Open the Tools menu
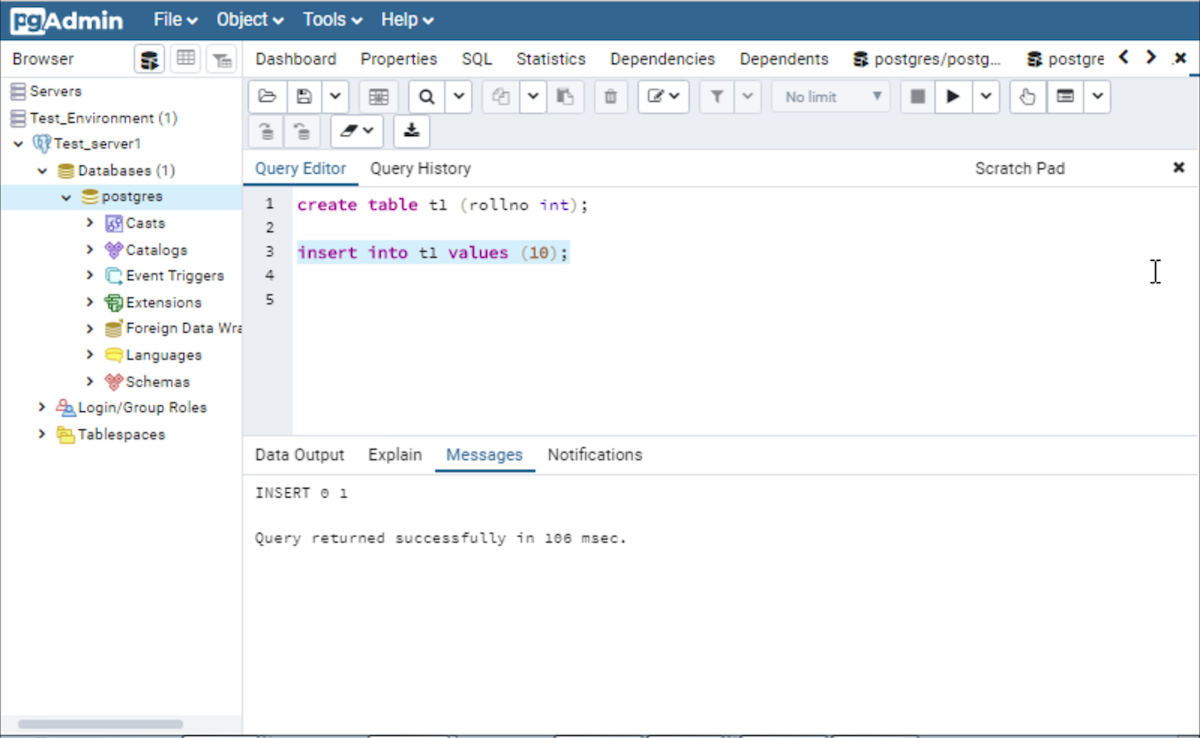 tap(333, 20)
